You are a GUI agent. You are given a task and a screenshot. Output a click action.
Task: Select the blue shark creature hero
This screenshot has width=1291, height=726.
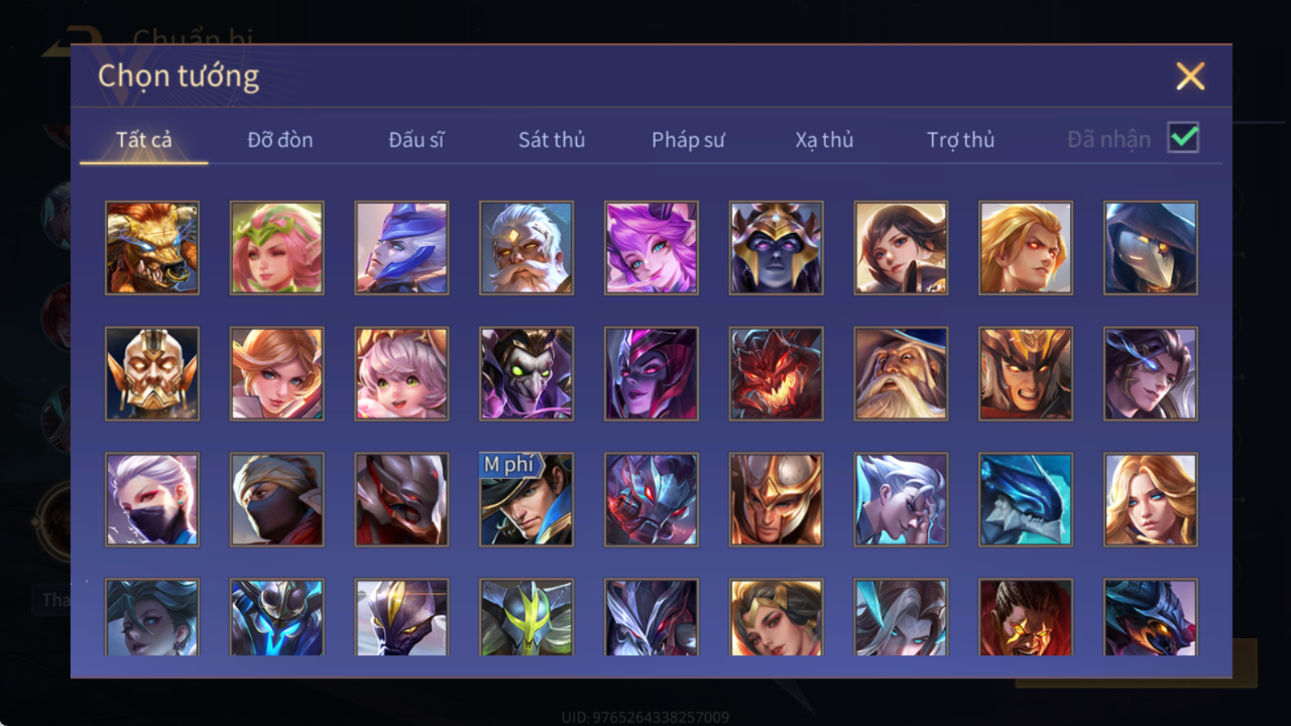tap(1025, 500)
